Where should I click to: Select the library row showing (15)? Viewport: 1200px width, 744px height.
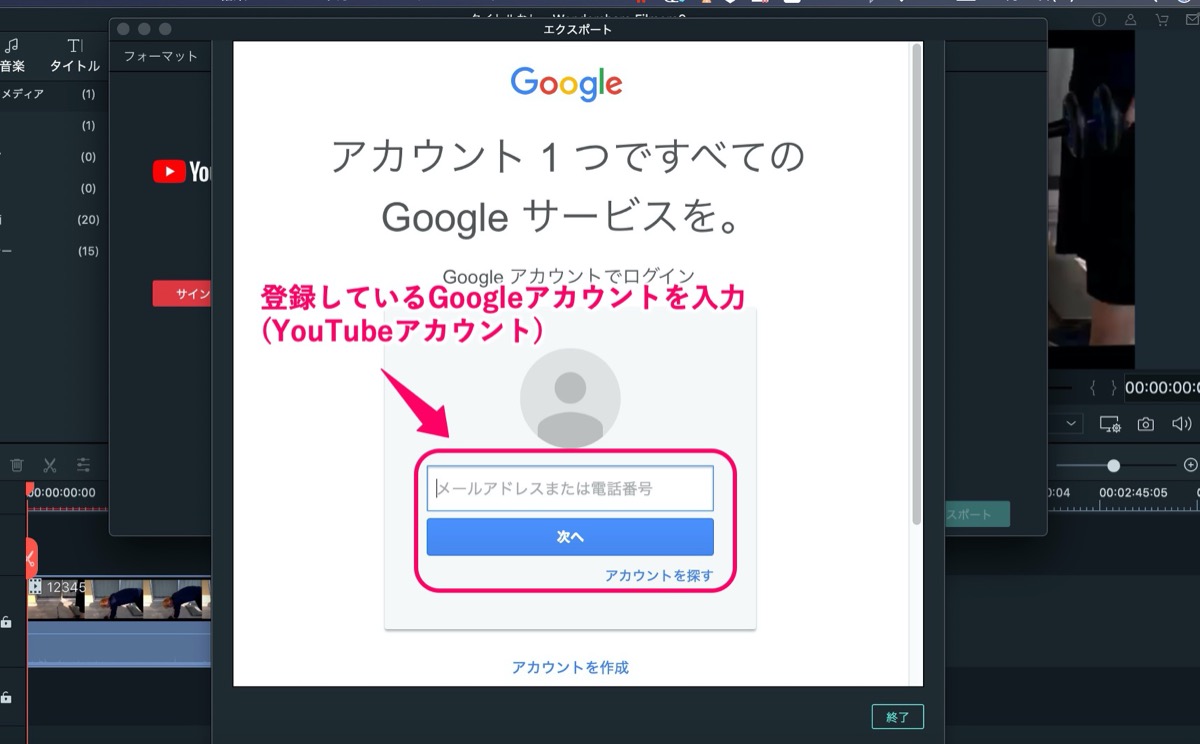tap(52, 251)
